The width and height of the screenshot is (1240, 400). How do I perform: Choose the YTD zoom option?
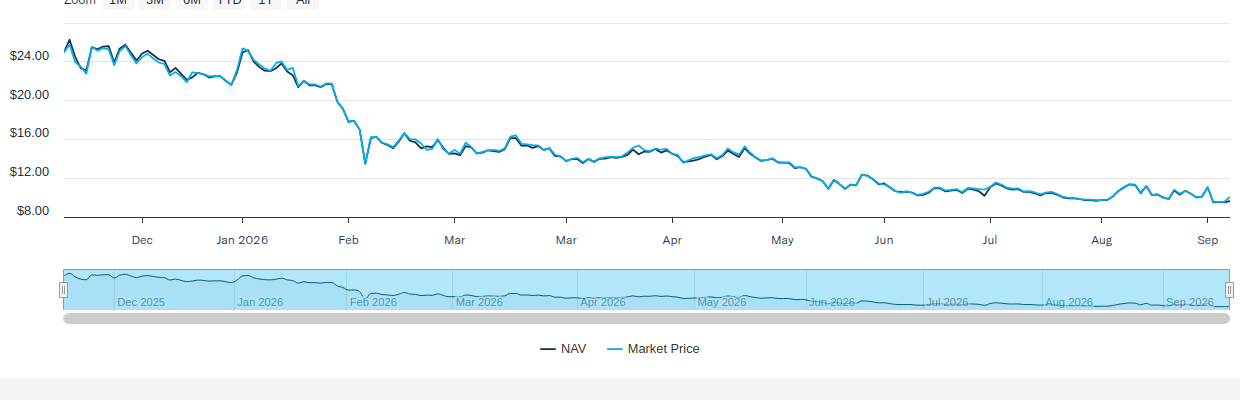230,3
